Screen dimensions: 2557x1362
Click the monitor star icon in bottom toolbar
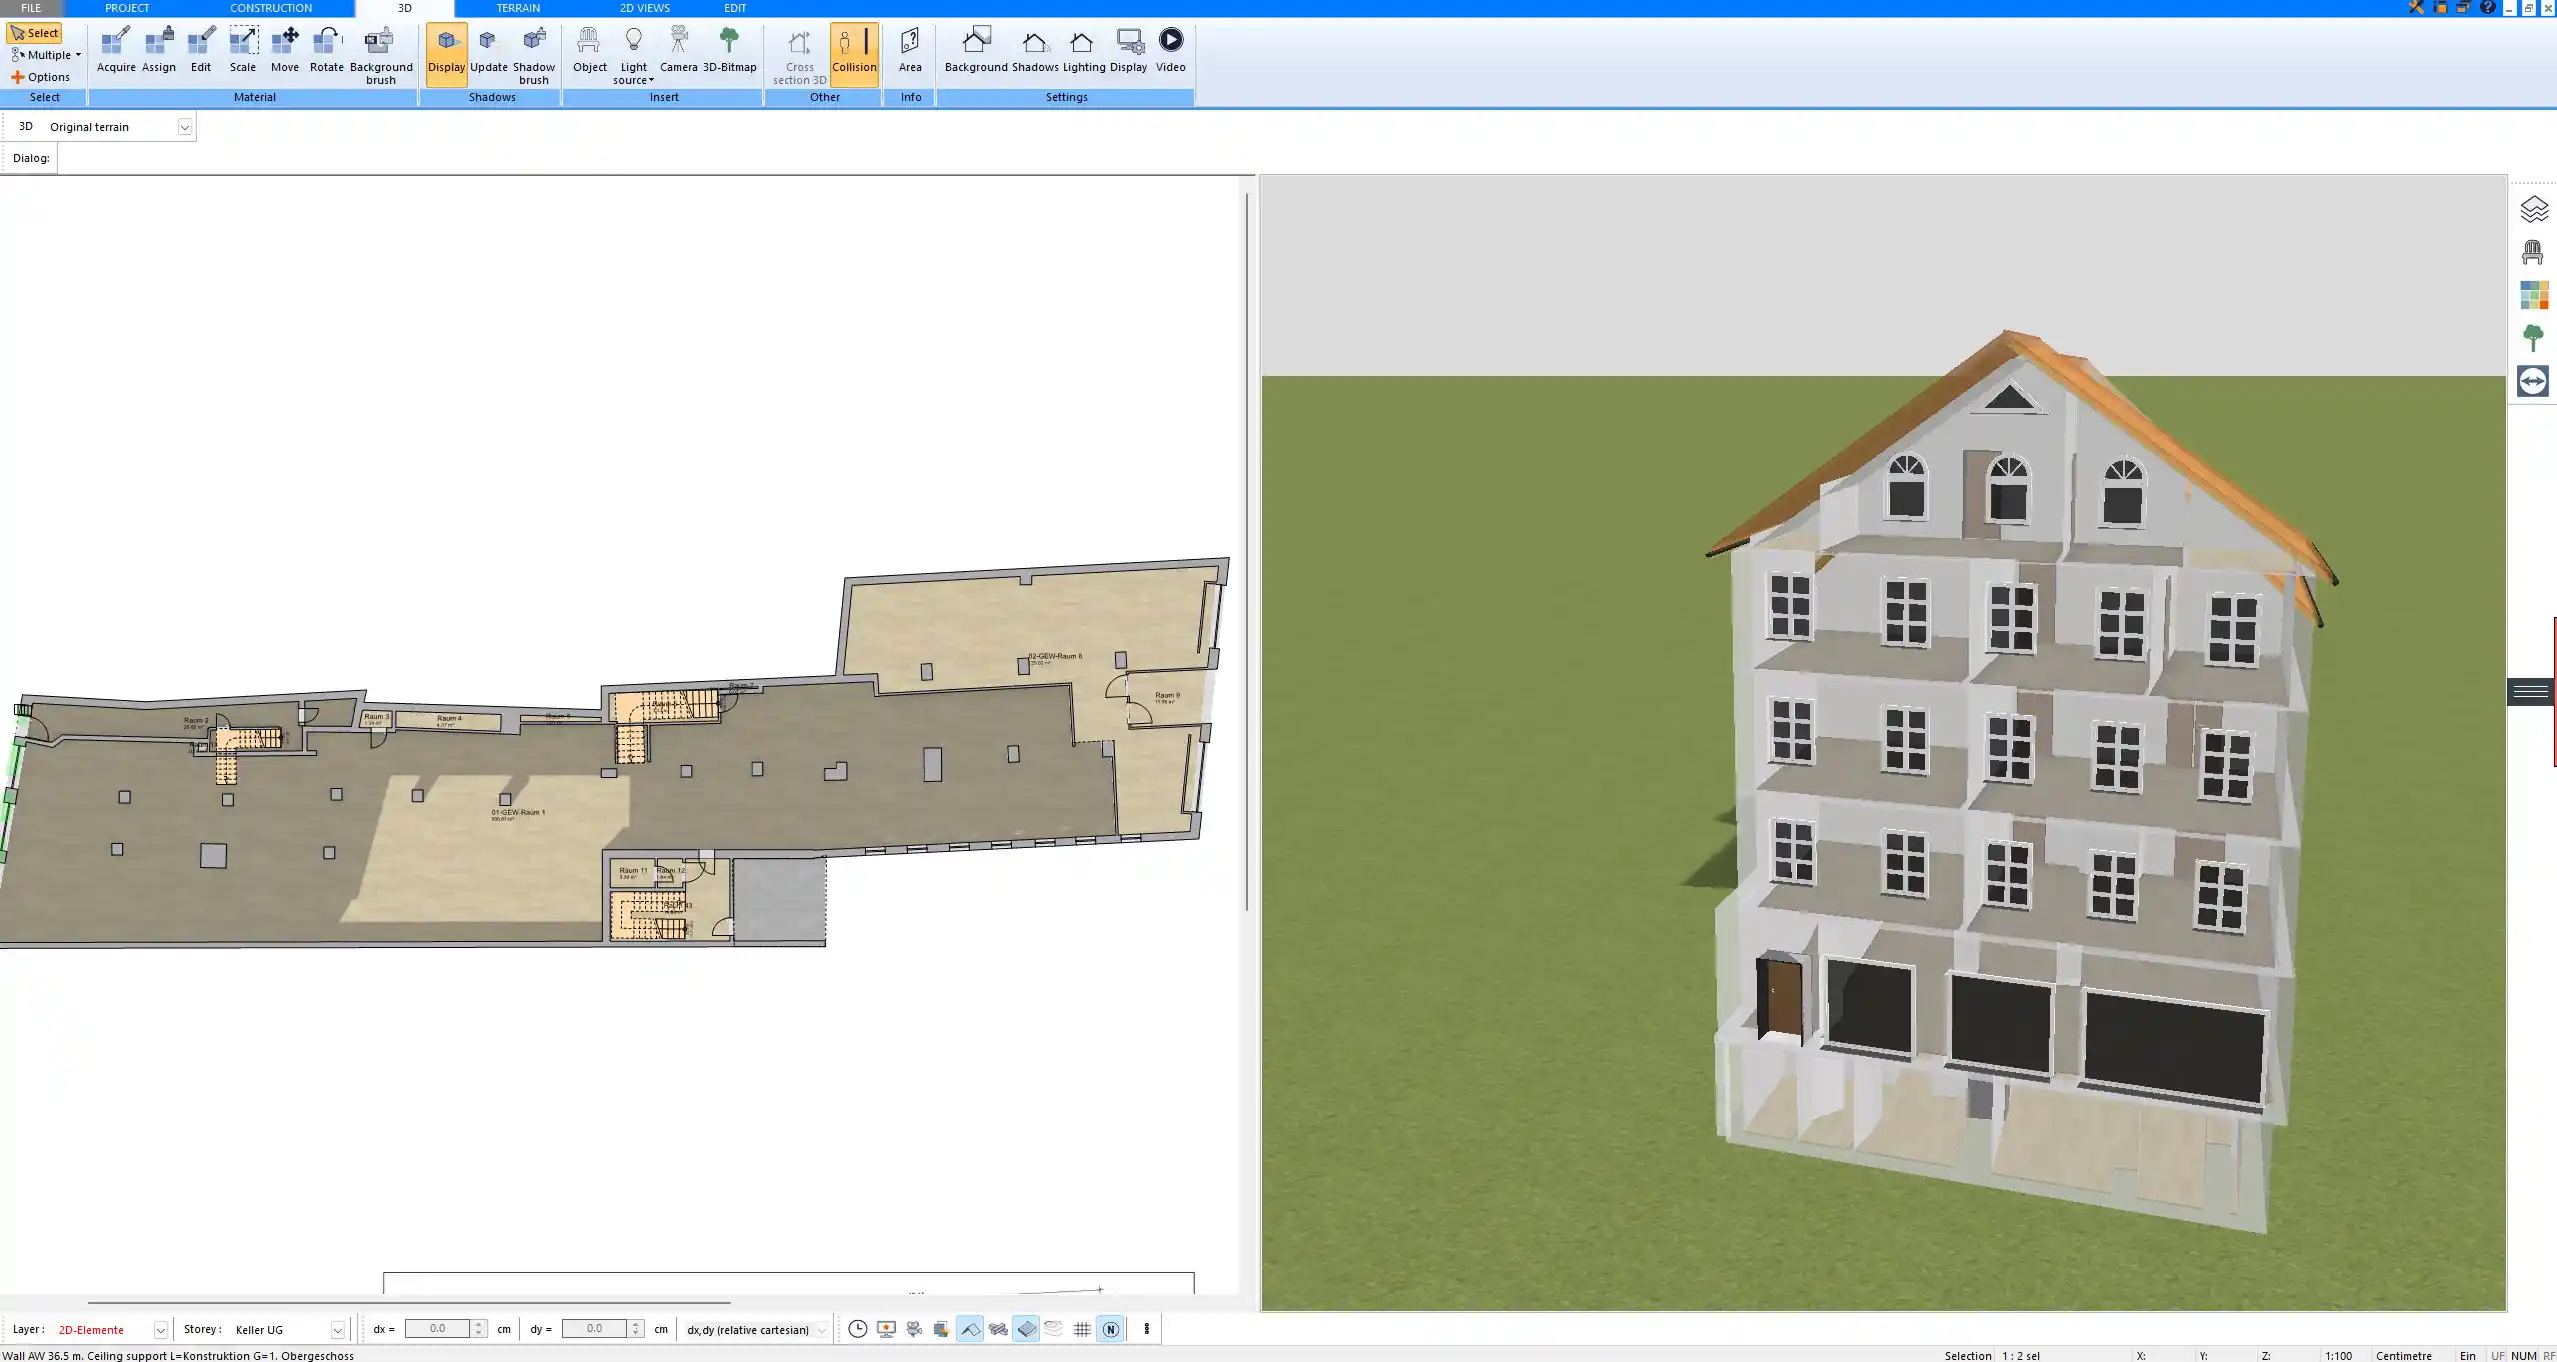pyautogui.click(x=886, y=1329)
